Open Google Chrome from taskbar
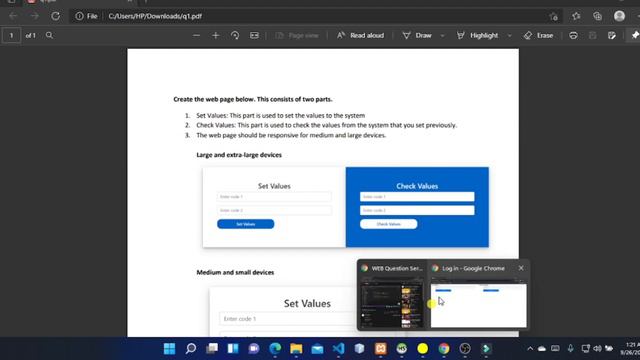This screenshot has height=360, width=640. (x=444, y=349)
